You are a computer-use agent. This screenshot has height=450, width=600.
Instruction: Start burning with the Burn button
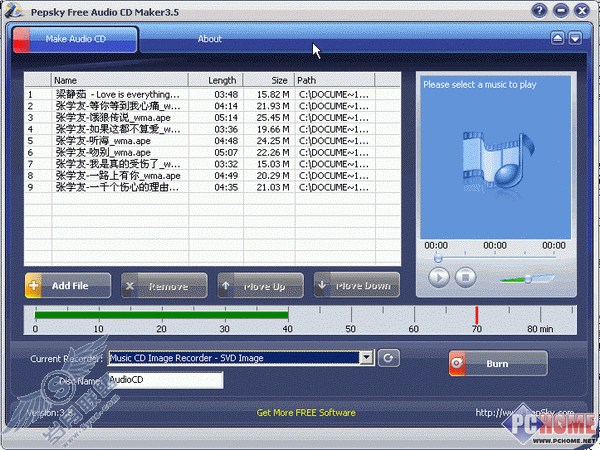pyautogui.click(x=498, y=363)
